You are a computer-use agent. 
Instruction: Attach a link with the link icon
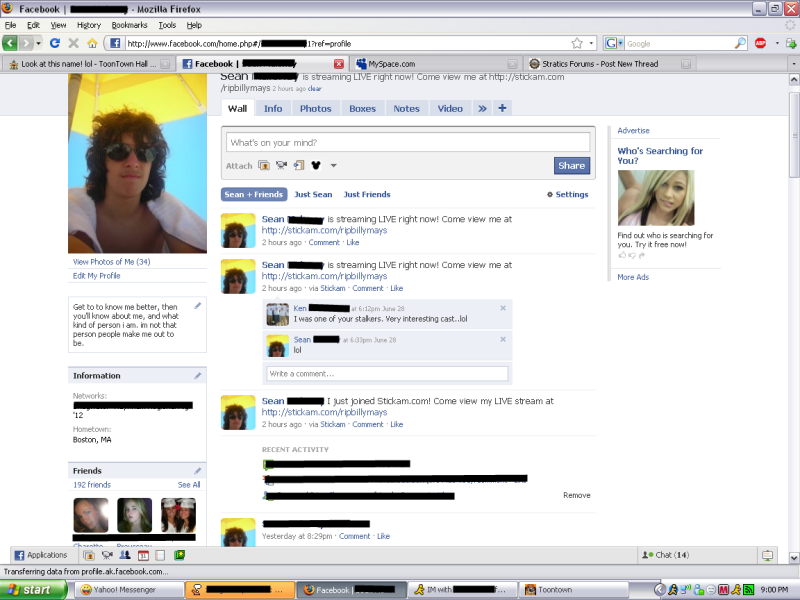(x=298, y=165)
